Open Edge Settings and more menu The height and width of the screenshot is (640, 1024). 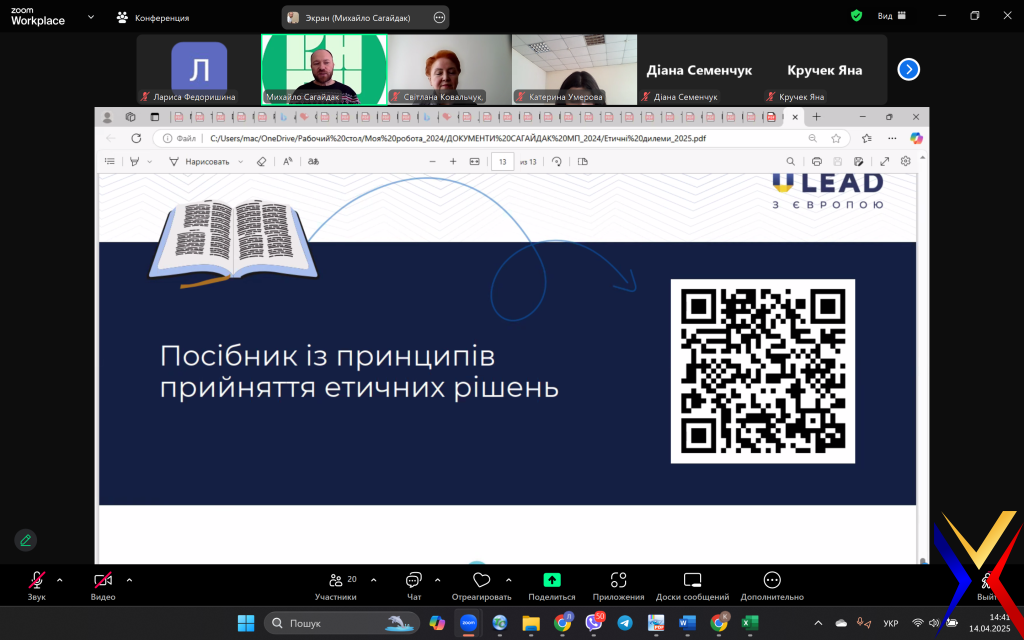click(x=891, y=138)
